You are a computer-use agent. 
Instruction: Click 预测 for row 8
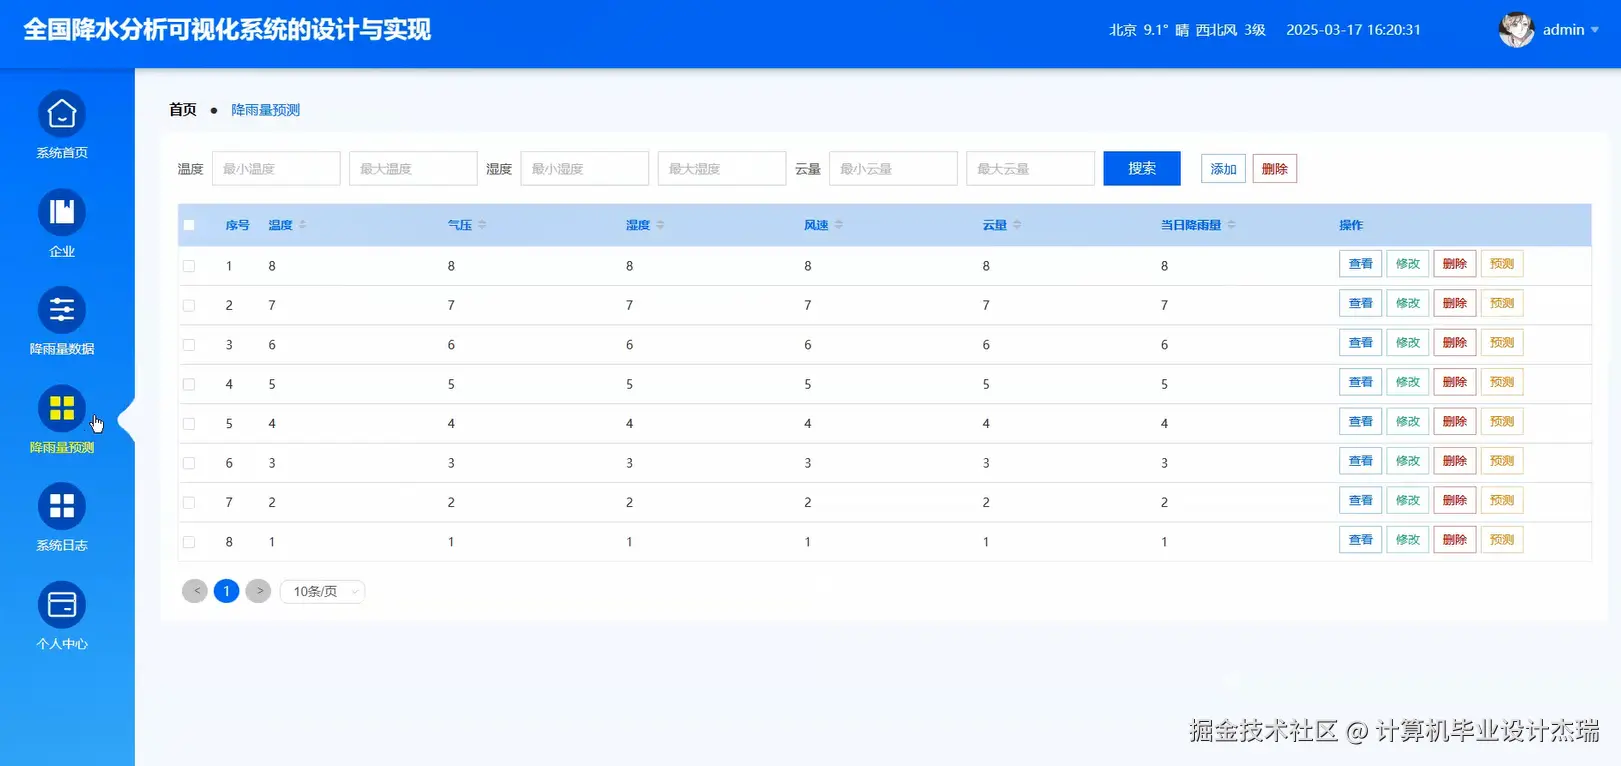click(x=1502, y=540)
